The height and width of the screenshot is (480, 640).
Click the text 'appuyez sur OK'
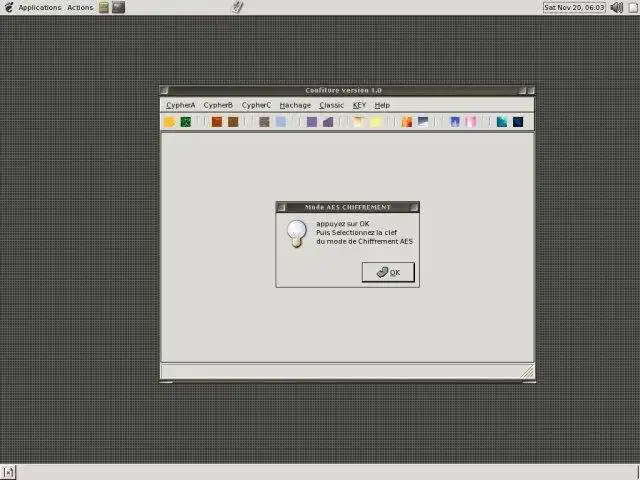coord(342,224)
